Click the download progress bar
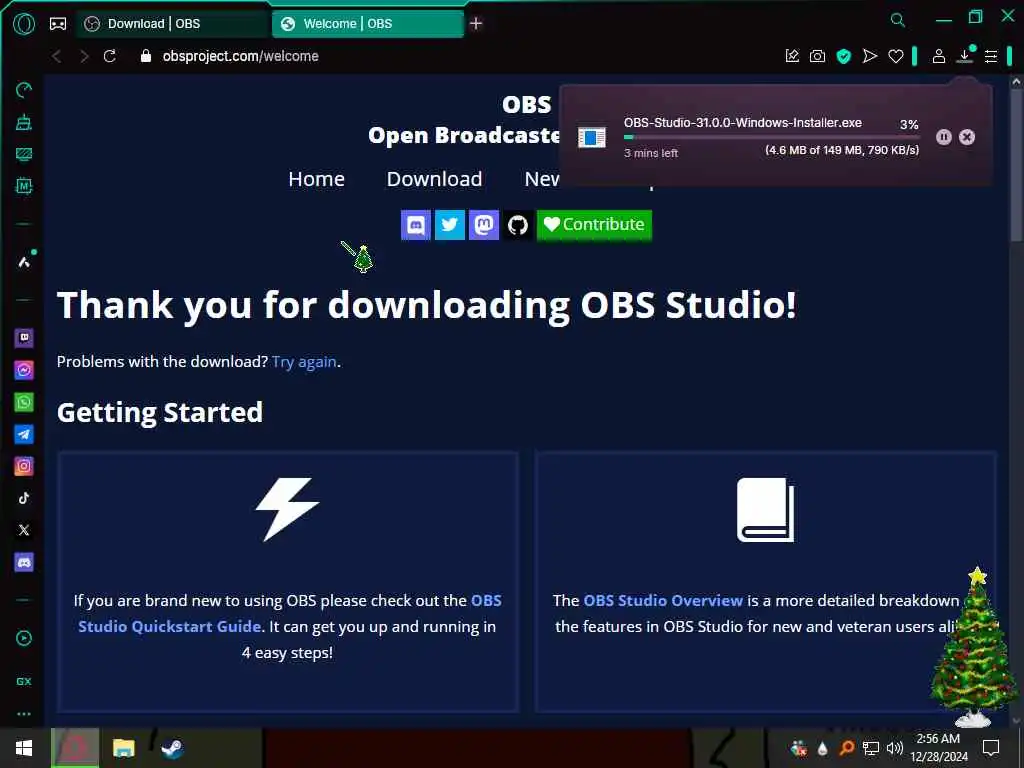Viewport: 1024px width, 768px height. click(x=771, y=137)
